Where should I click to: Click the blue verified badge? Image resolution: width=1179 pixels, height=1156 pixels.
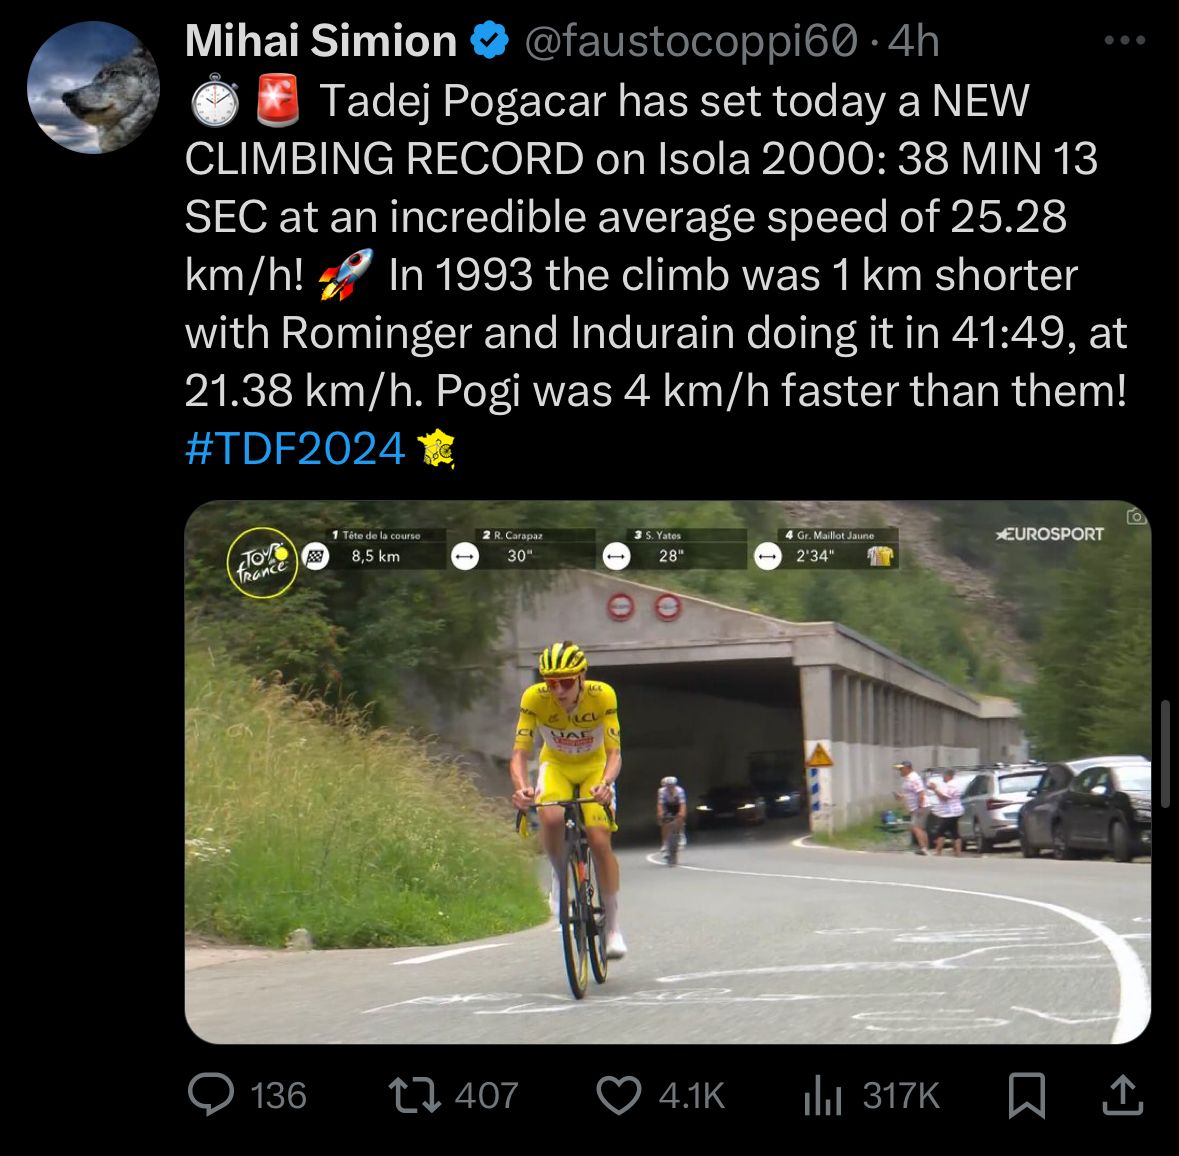tap(487, 41)
